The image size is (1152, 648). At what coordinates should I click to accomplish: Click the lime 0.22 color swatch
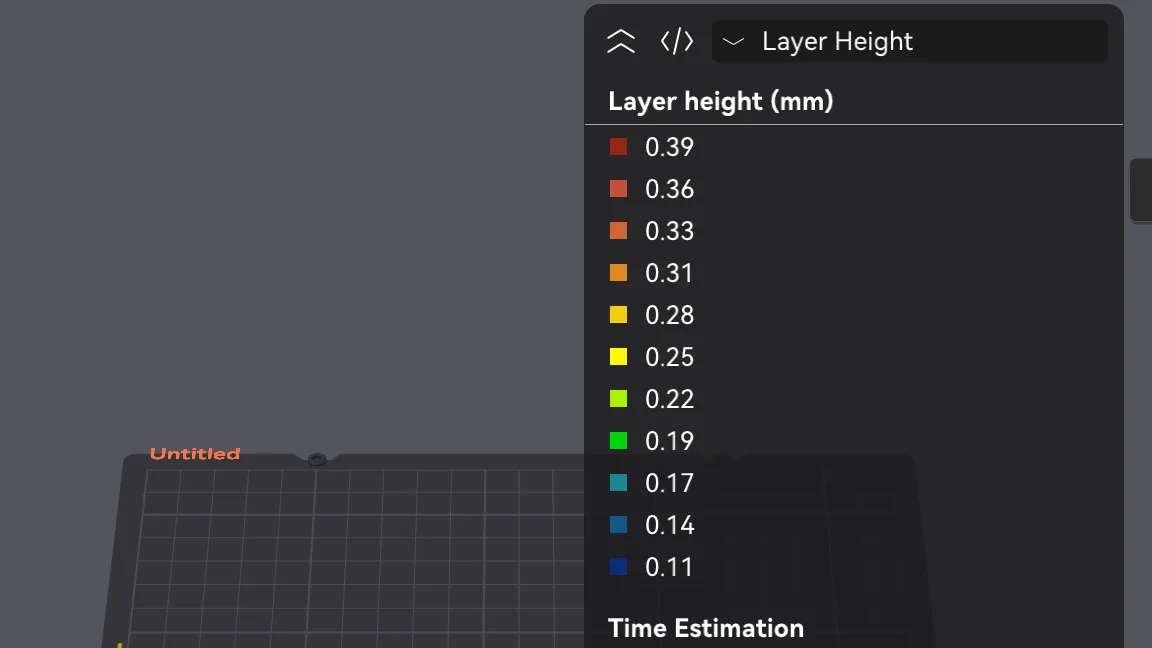pos(619,399)
